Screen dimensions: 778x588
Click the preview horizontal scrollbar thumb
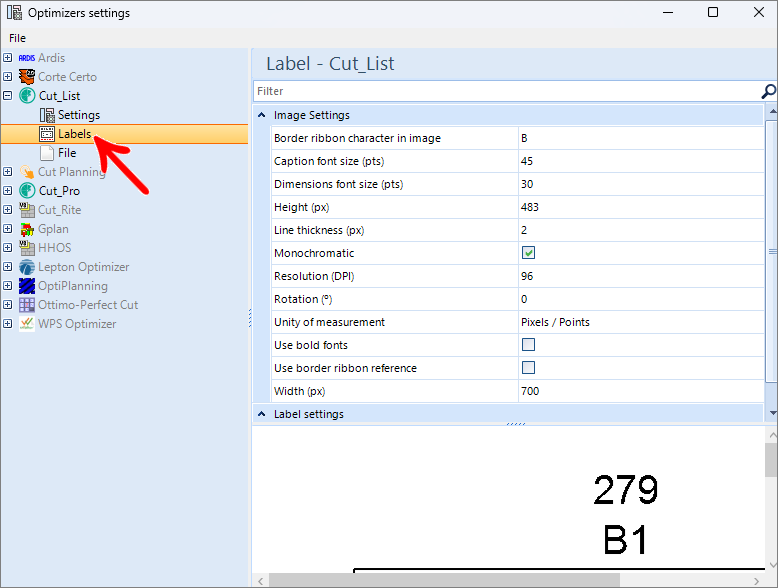444,580
